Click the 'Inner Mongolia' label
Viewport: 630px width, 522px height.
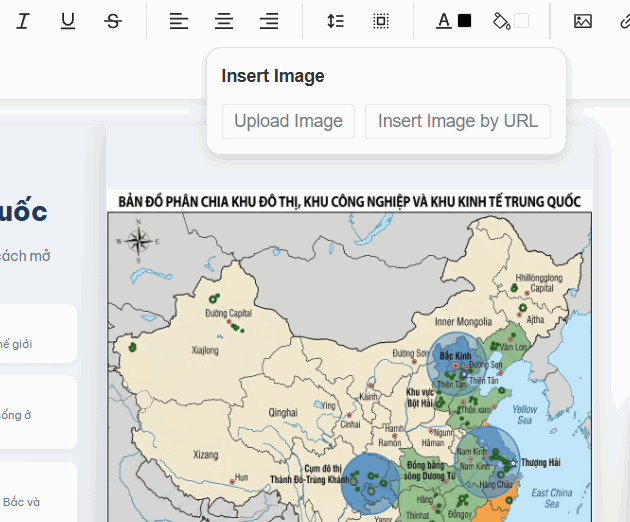(x=463, y=321)
